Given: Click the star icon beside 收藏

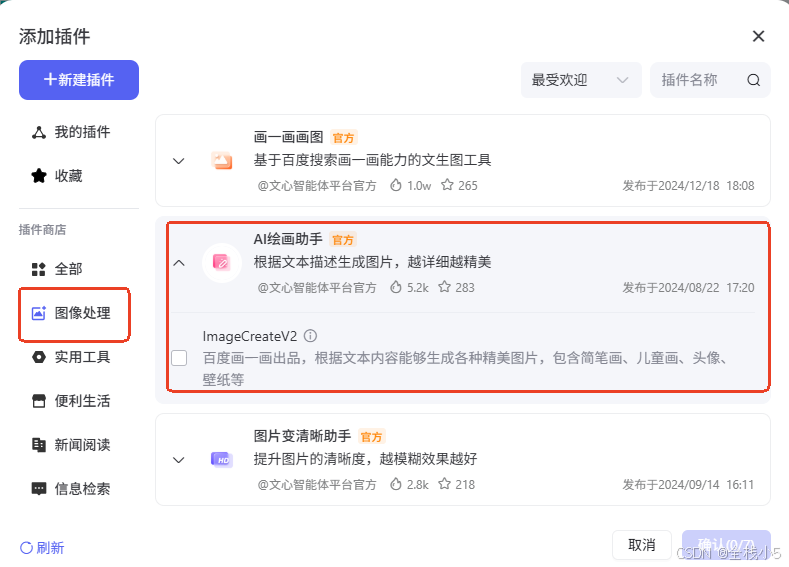Looking at the screenshot, I should click(x=39, y=176).
